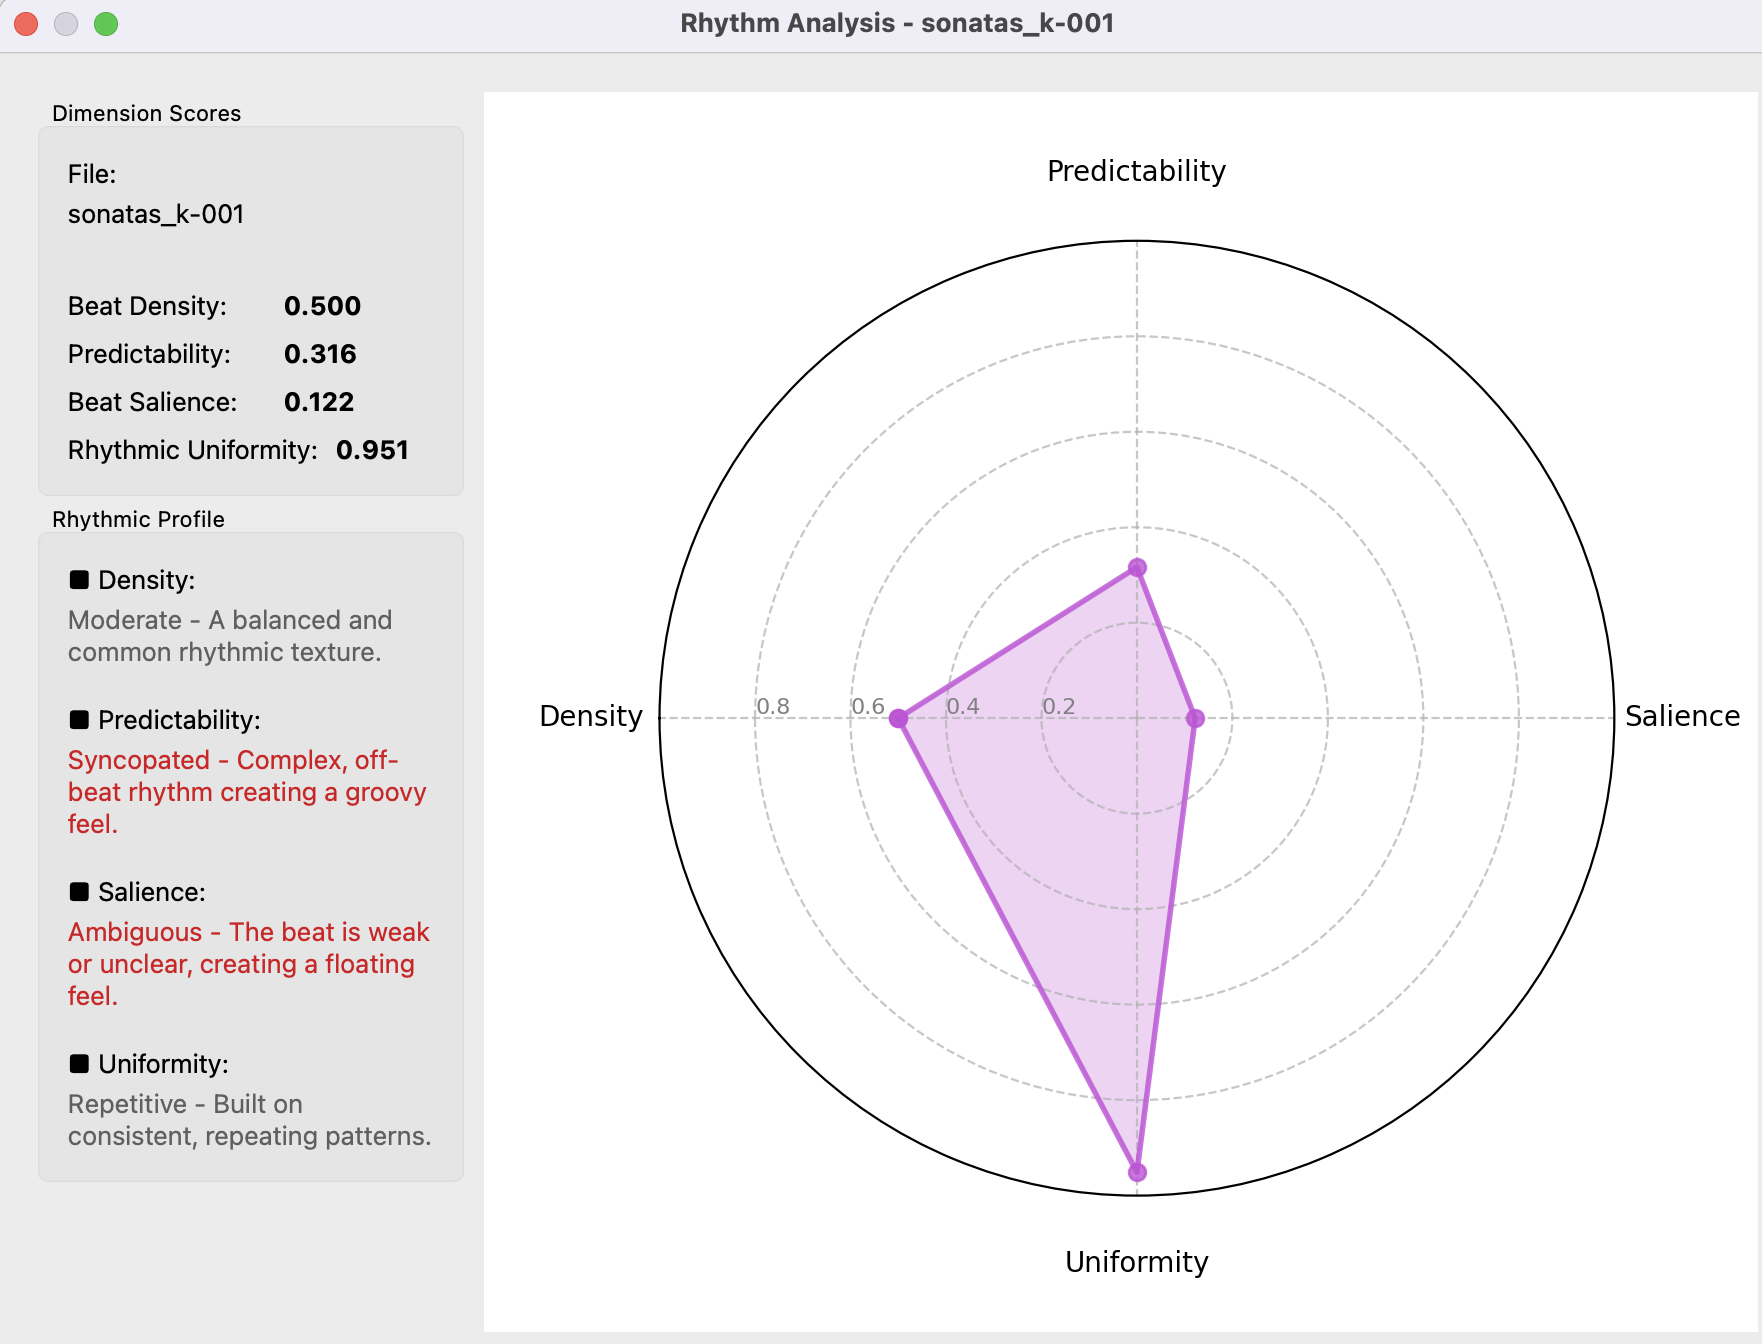
Task: Click the Uniformity axis label below the chart
Action: click(1136, 1262)
